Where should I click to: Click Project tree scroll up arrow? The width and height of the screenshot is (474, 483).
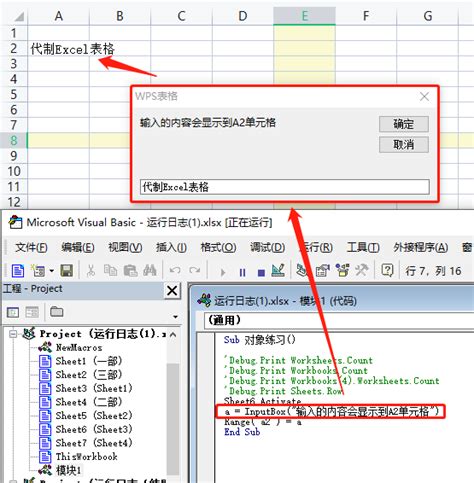click(x=173, y=334)
